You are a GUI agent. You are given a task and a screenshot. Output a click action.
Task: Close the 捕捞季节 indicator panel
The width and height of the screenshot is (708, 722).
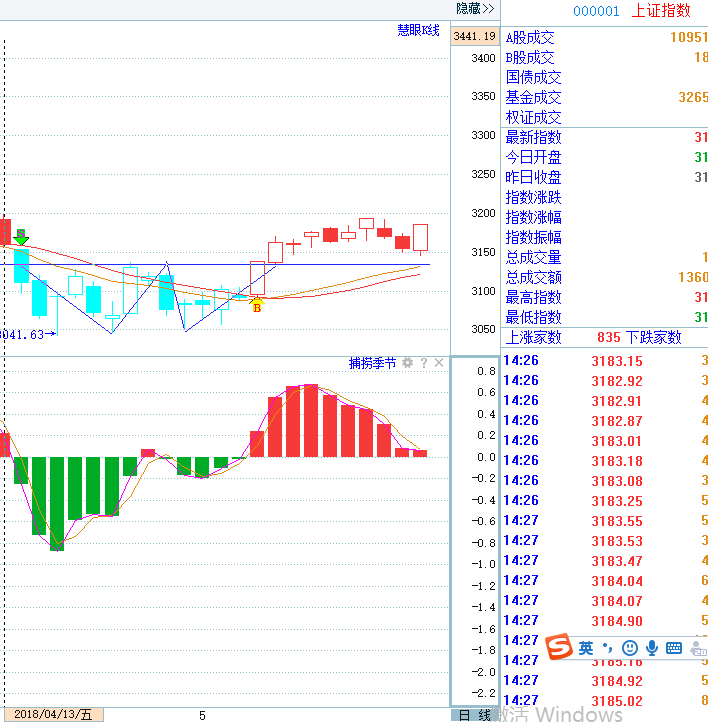point(439,363)
